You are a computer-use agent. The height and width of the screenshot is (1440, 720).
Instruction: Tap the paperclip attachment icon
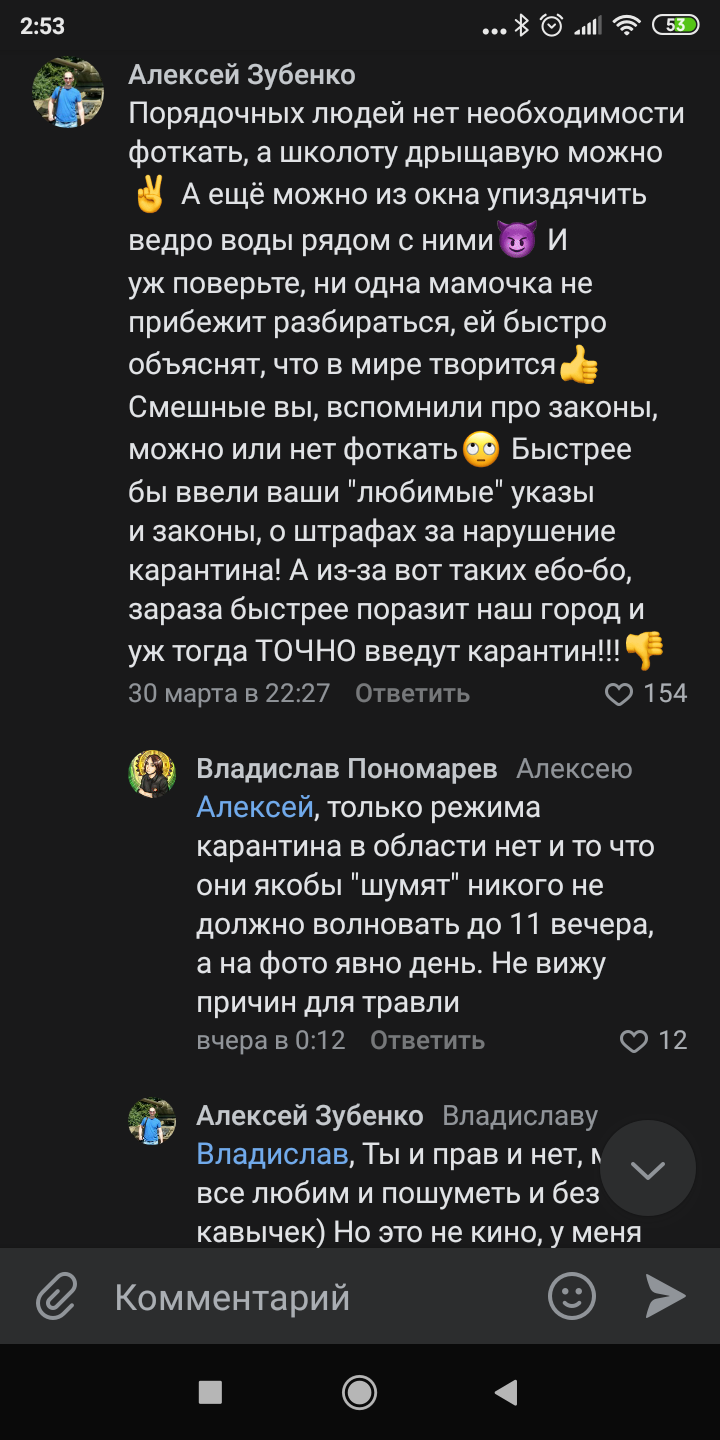pos(57,1297)
